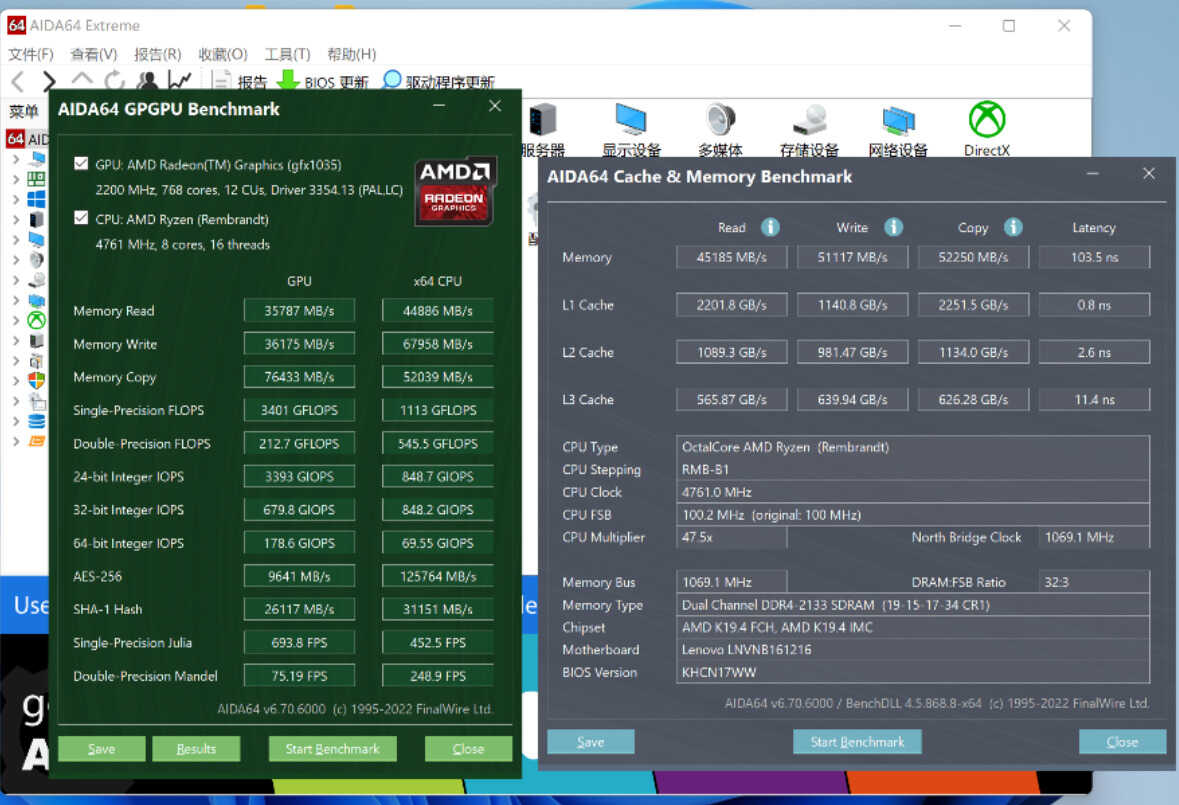Go forward with the toolbar forward arrow
The image size is (1179, 805).
[49, 81]
